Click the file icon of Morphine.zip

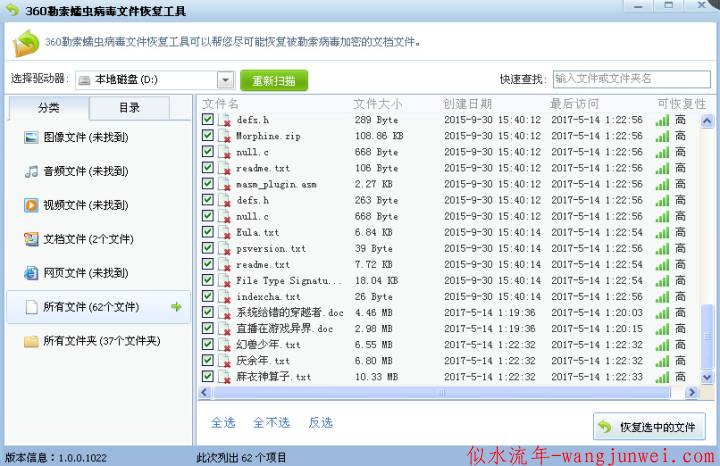point(225,136)
